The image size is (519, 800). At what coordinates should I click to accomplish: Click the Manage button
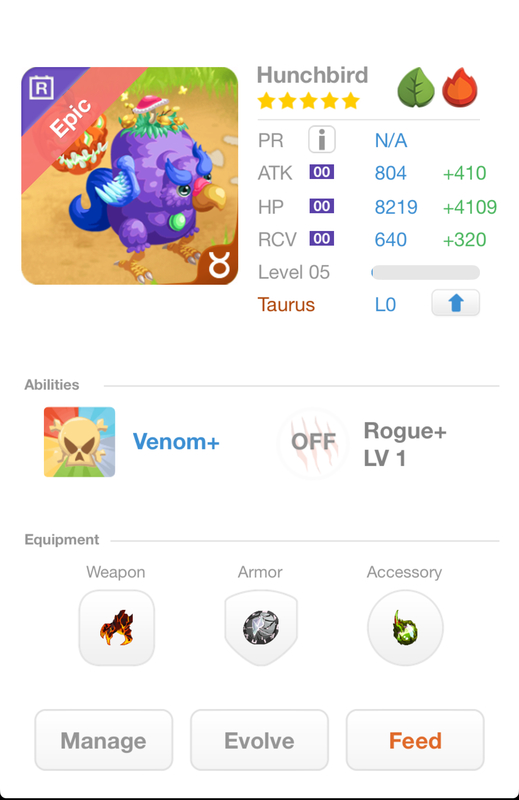104,740
